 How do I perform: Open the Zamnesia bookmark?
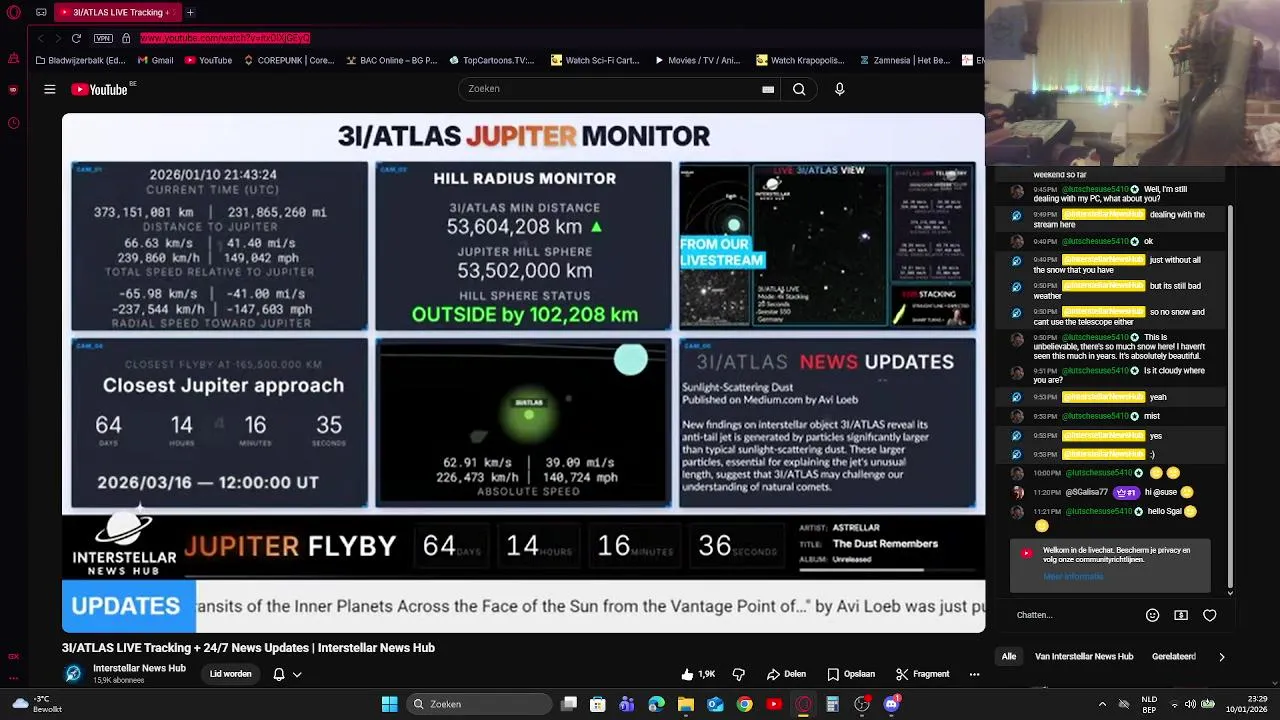[905, 60]
